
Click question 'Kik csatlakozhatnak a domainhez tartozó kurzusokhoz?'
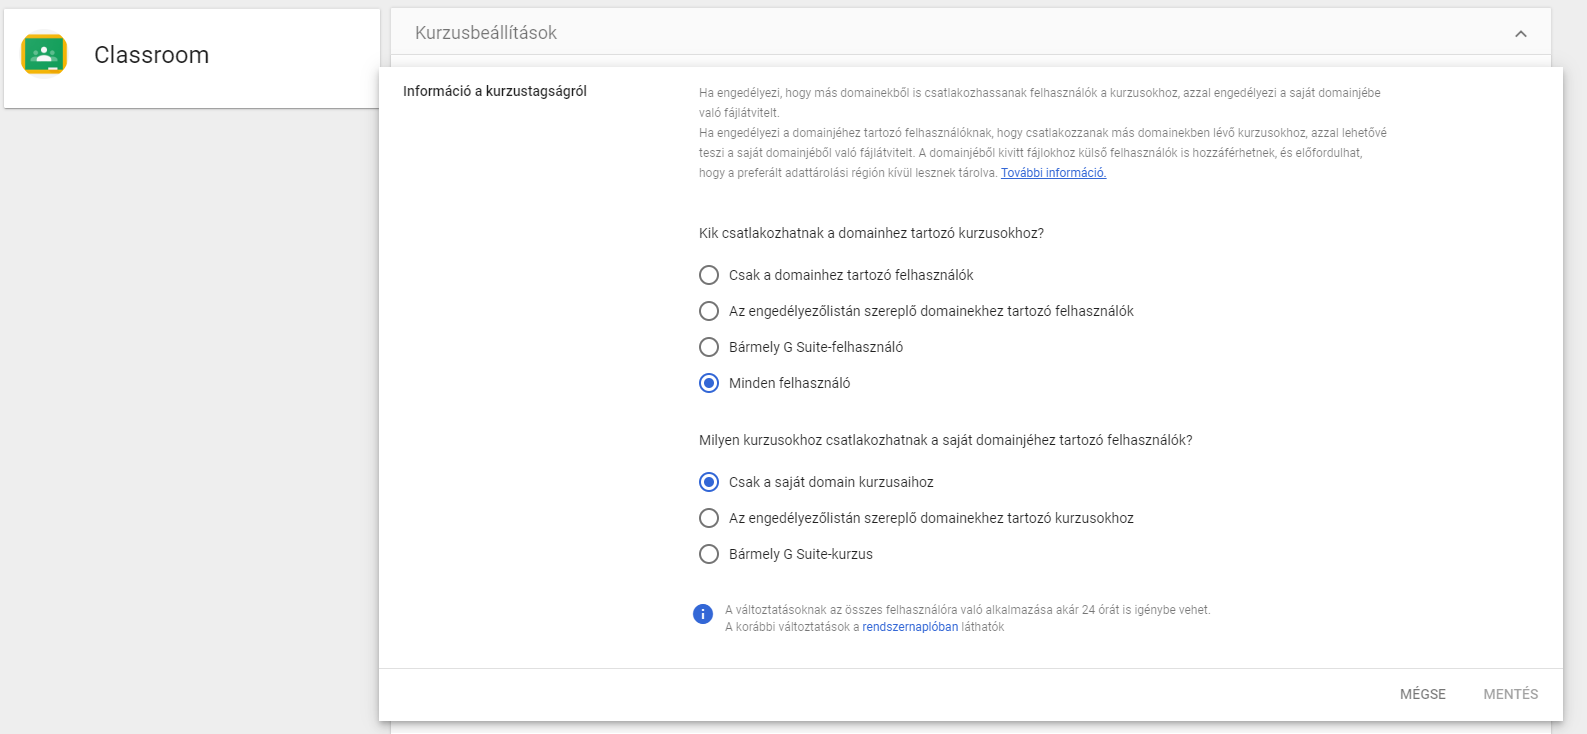(871, 233)
